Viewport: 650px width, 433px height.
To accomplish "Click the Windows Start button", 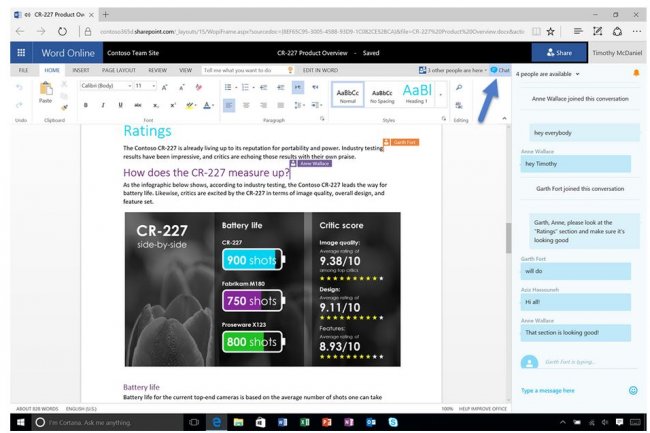I will pos(20,422).
